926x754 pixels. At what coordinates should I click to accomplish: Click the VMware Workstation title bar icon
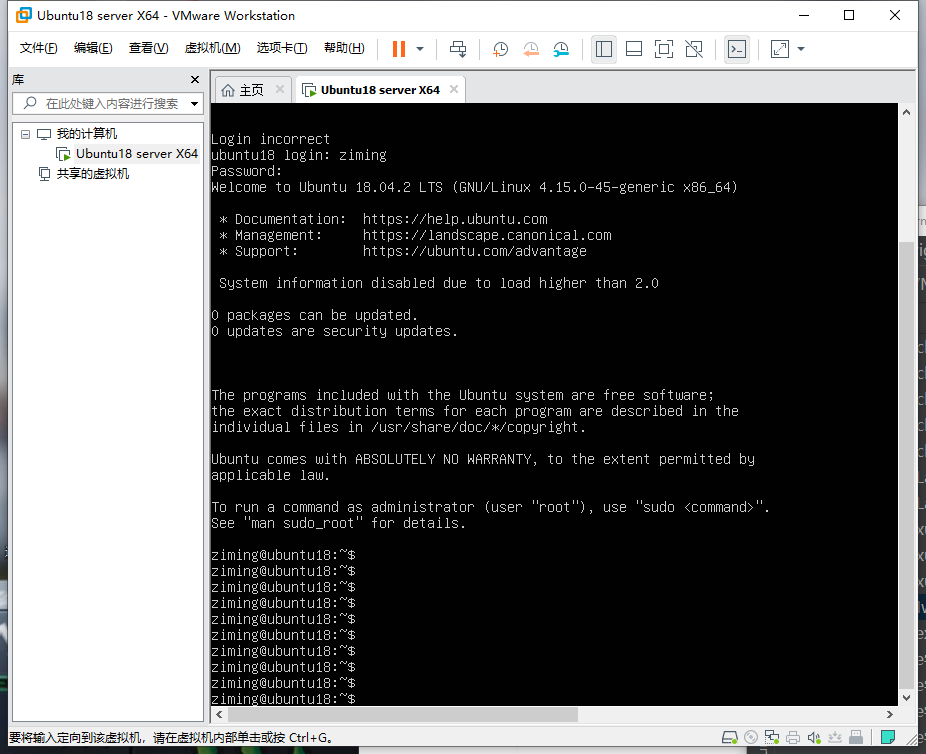click(x=24, y=15)
